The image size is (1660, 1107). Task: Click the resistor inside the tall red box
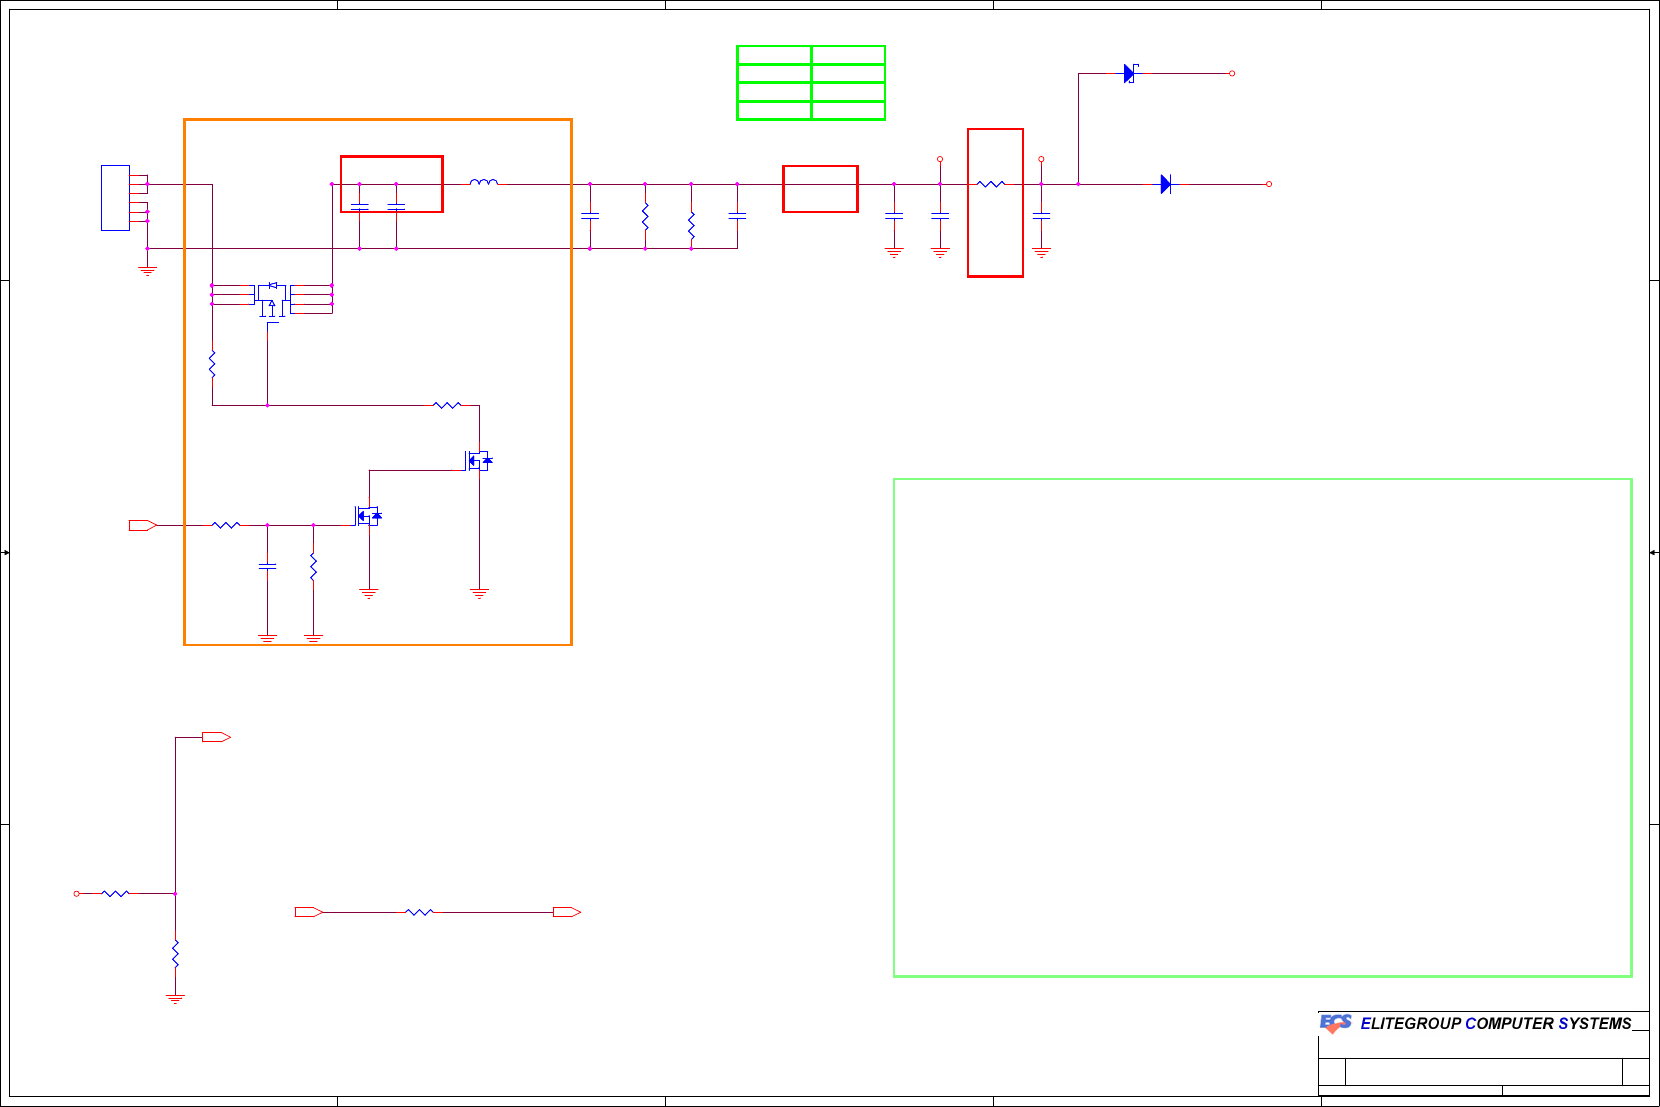[x=990, y=184]
